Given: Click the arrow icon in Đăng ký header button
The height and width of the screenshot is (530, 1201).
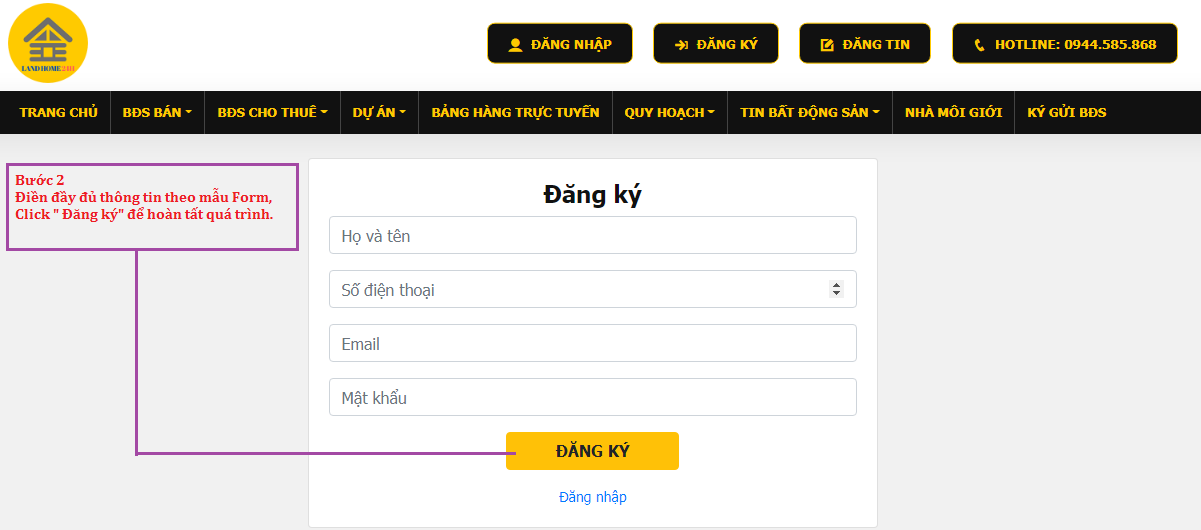Looking at the screenshot, I should tap(681, 45).
